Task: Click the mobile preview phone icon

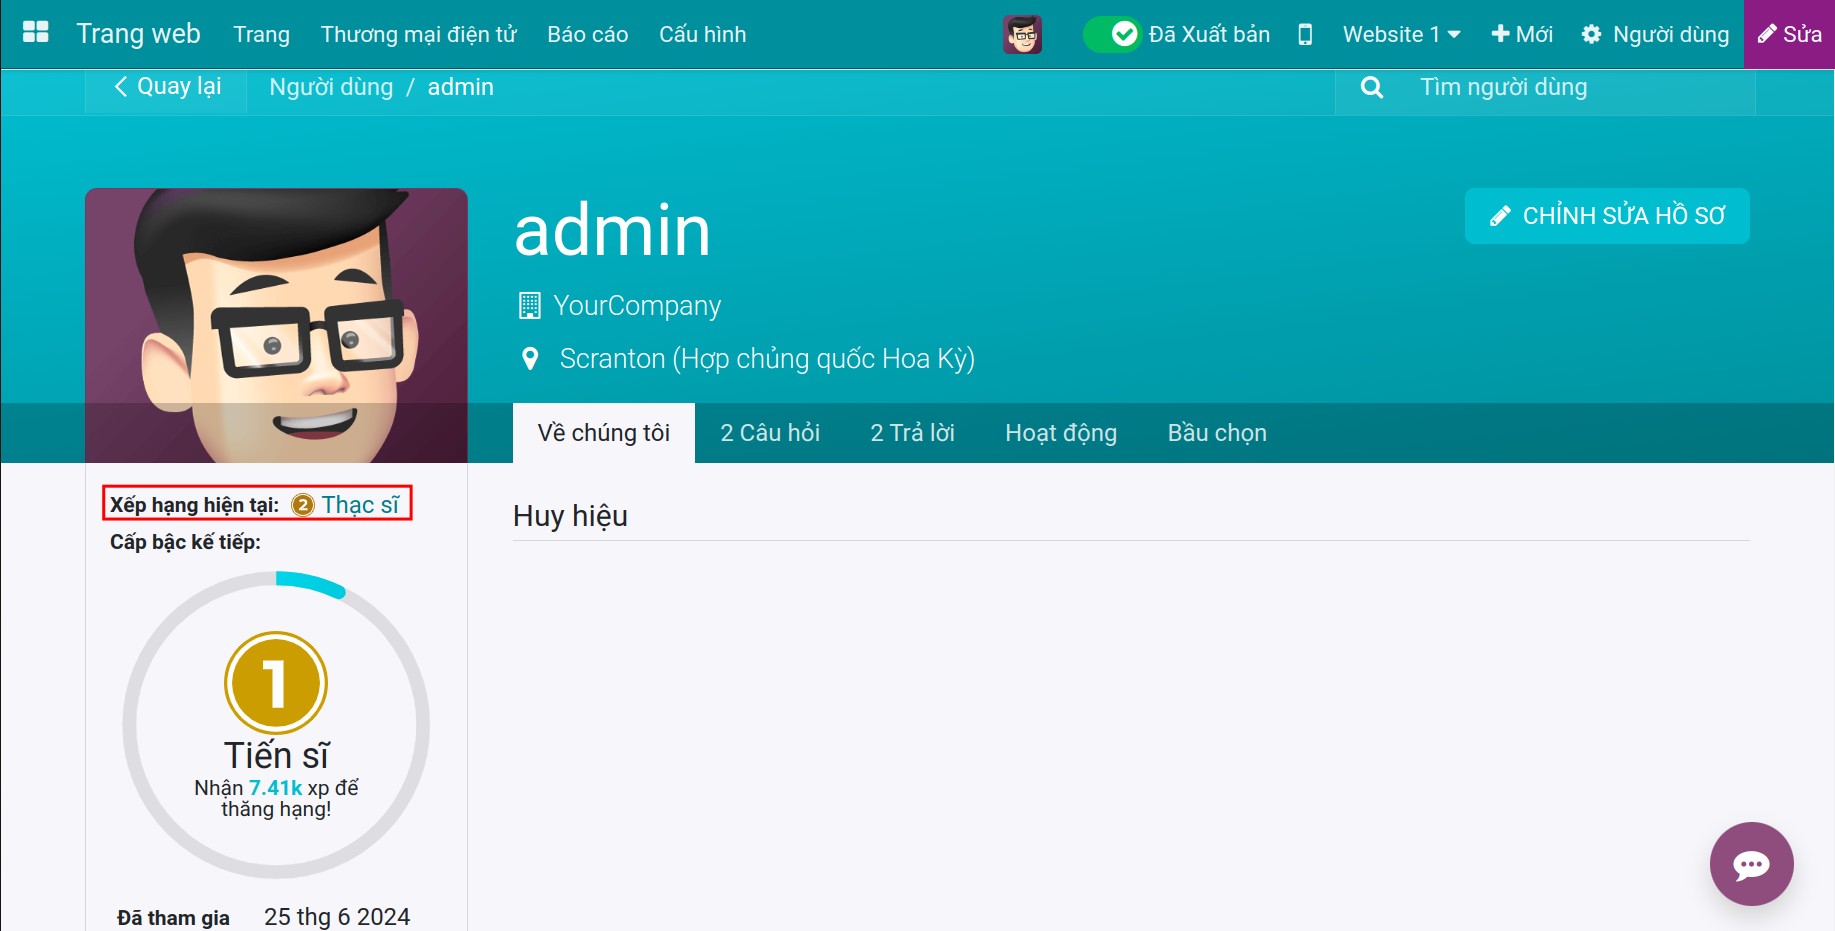Action: (x=1305, y=35)
